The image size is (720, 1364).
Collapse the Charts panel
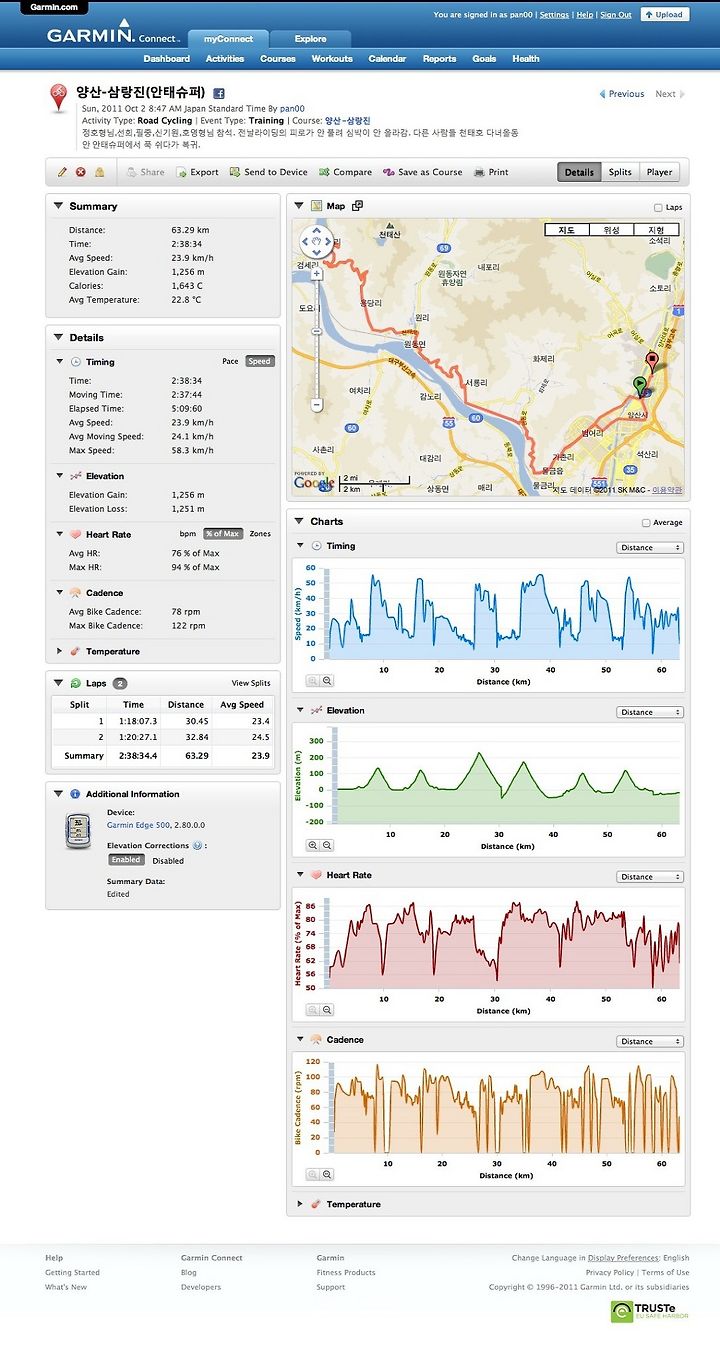click(x=300, y=522)
